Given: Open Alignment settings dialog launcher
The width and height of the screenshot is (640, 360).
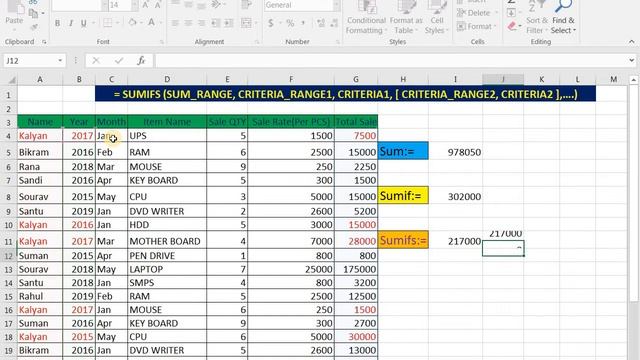Looking at the screenshot, I should click(x=257, y=42).
